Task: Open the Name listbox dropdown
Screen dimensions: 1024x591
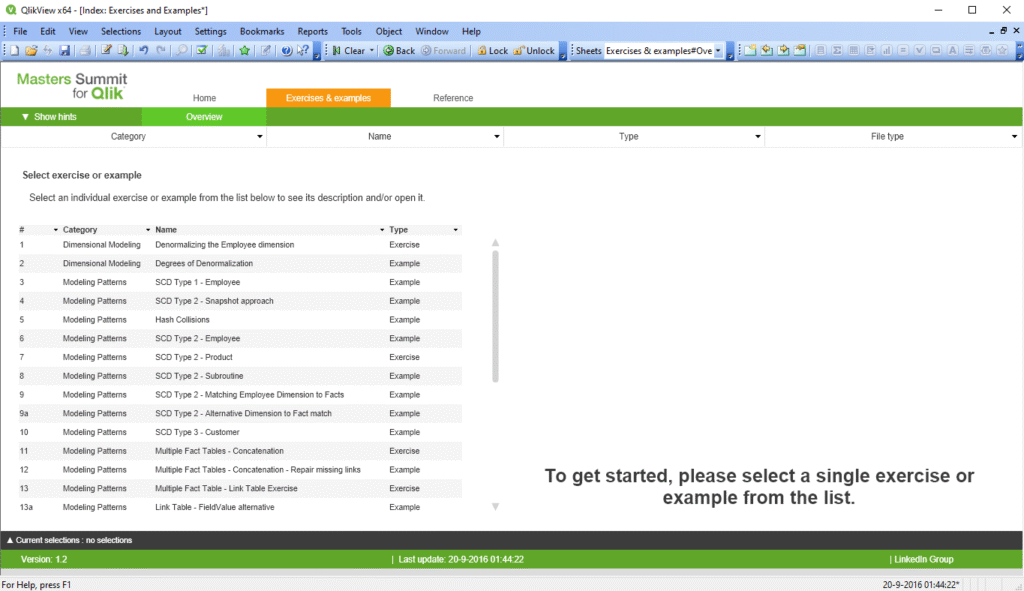Action: (497, 136)
